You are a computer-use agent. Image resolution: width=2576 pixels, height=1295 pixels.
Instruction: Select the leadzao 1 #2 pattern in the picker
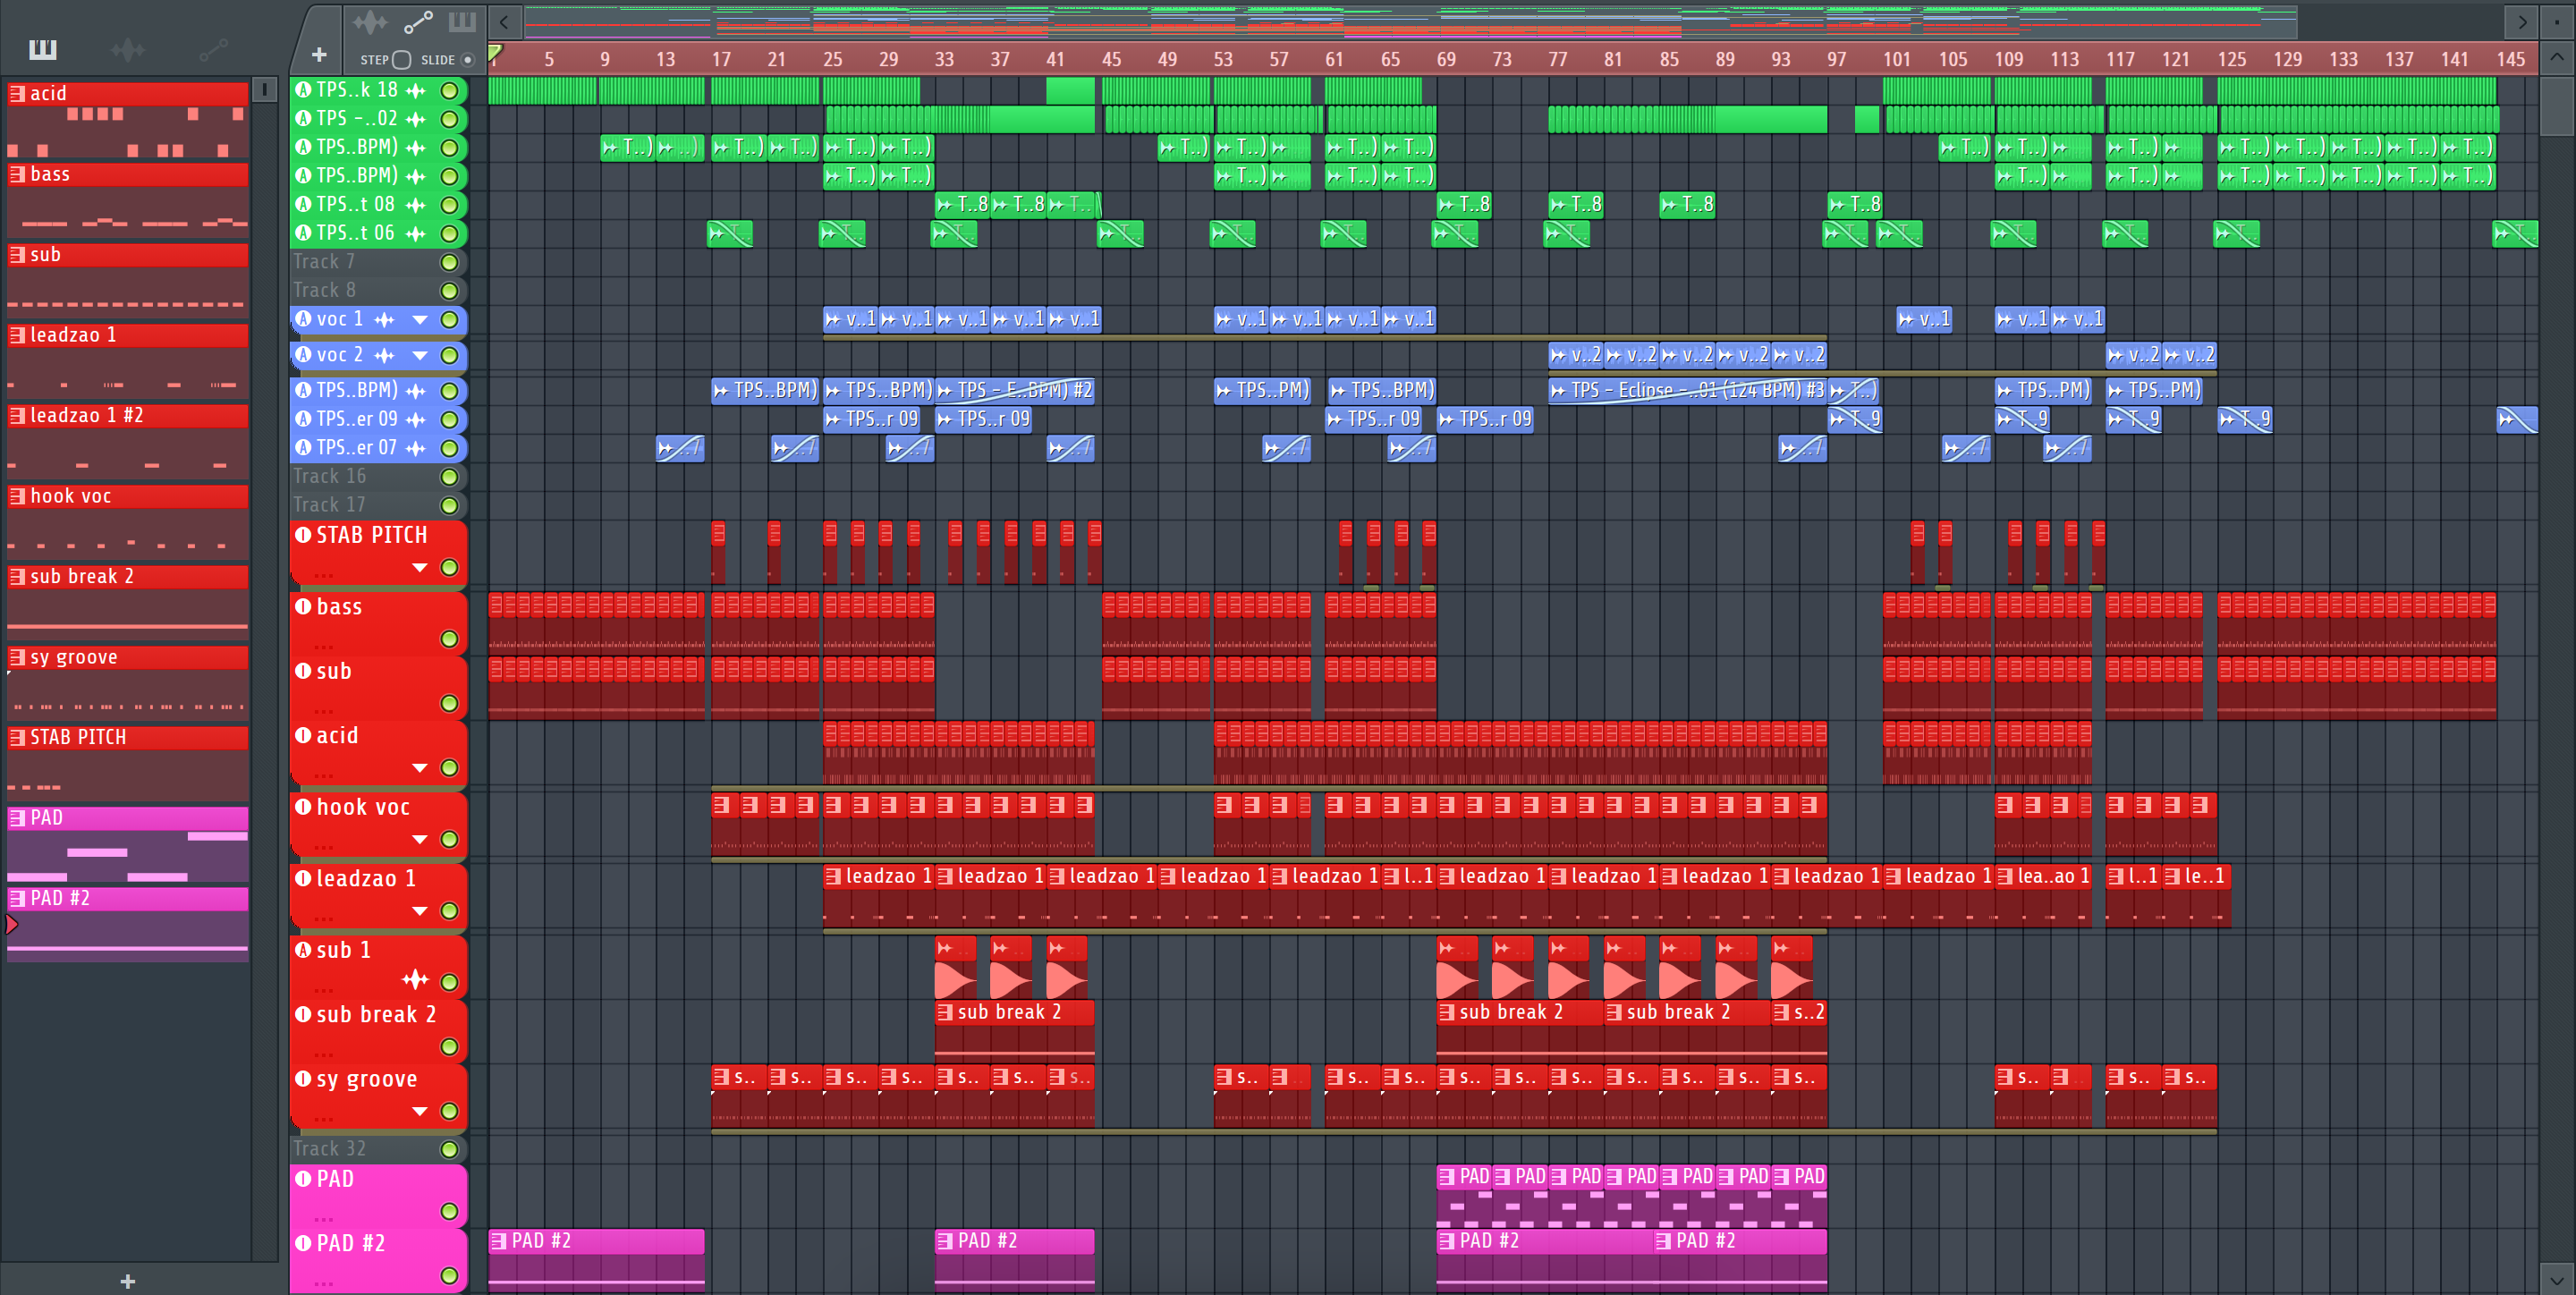128,441
